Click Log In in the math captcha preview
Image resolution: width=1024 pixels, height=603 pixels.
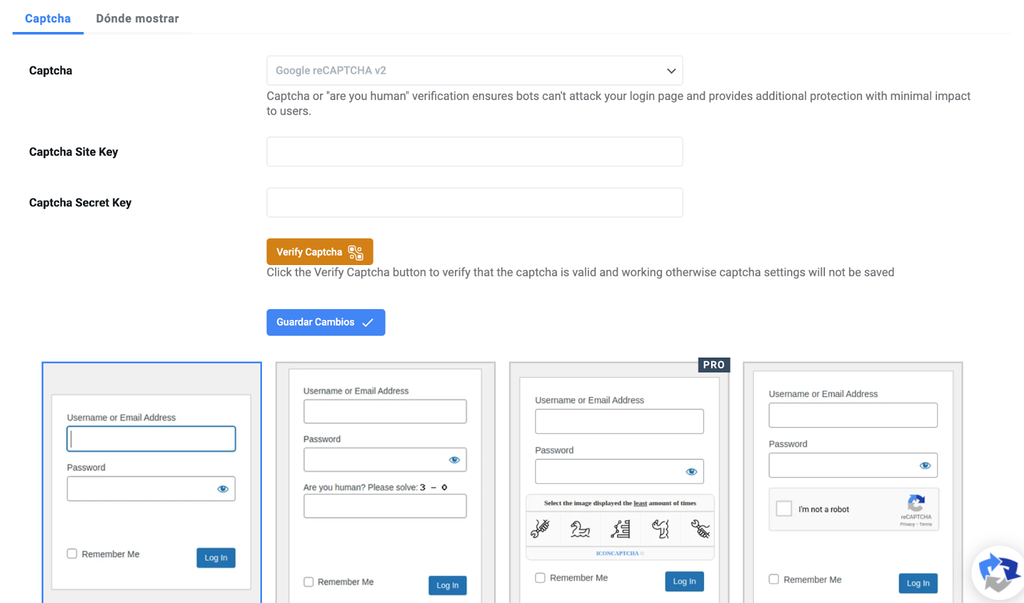[x=447, y=585]
